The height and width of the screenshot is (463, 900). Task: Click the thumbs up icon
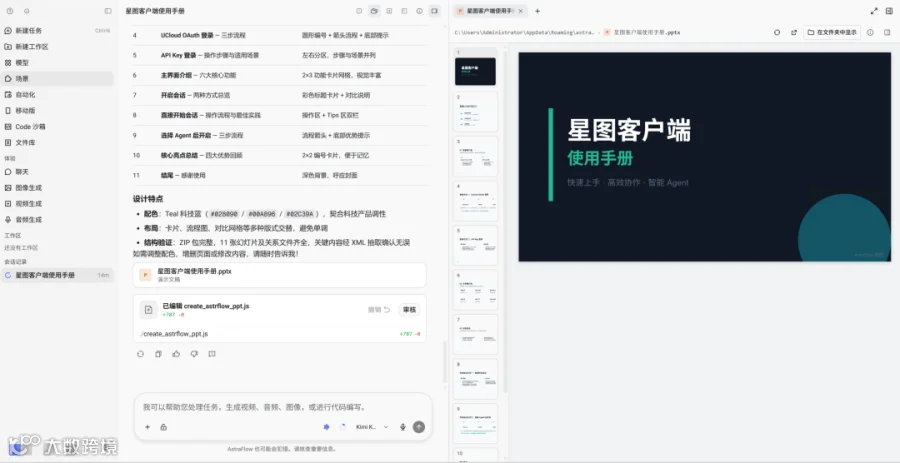tap(176, 354)
